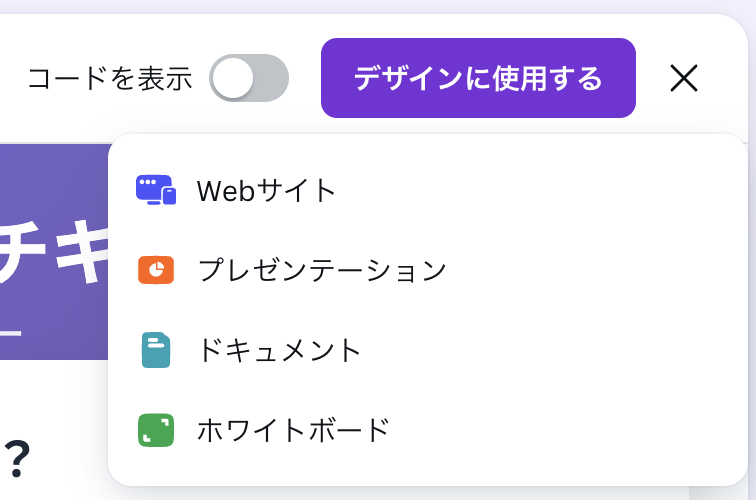This screenshot has width=756, height=500.
Task: Click the teal ドキュメント page icon
Action: 156,350
